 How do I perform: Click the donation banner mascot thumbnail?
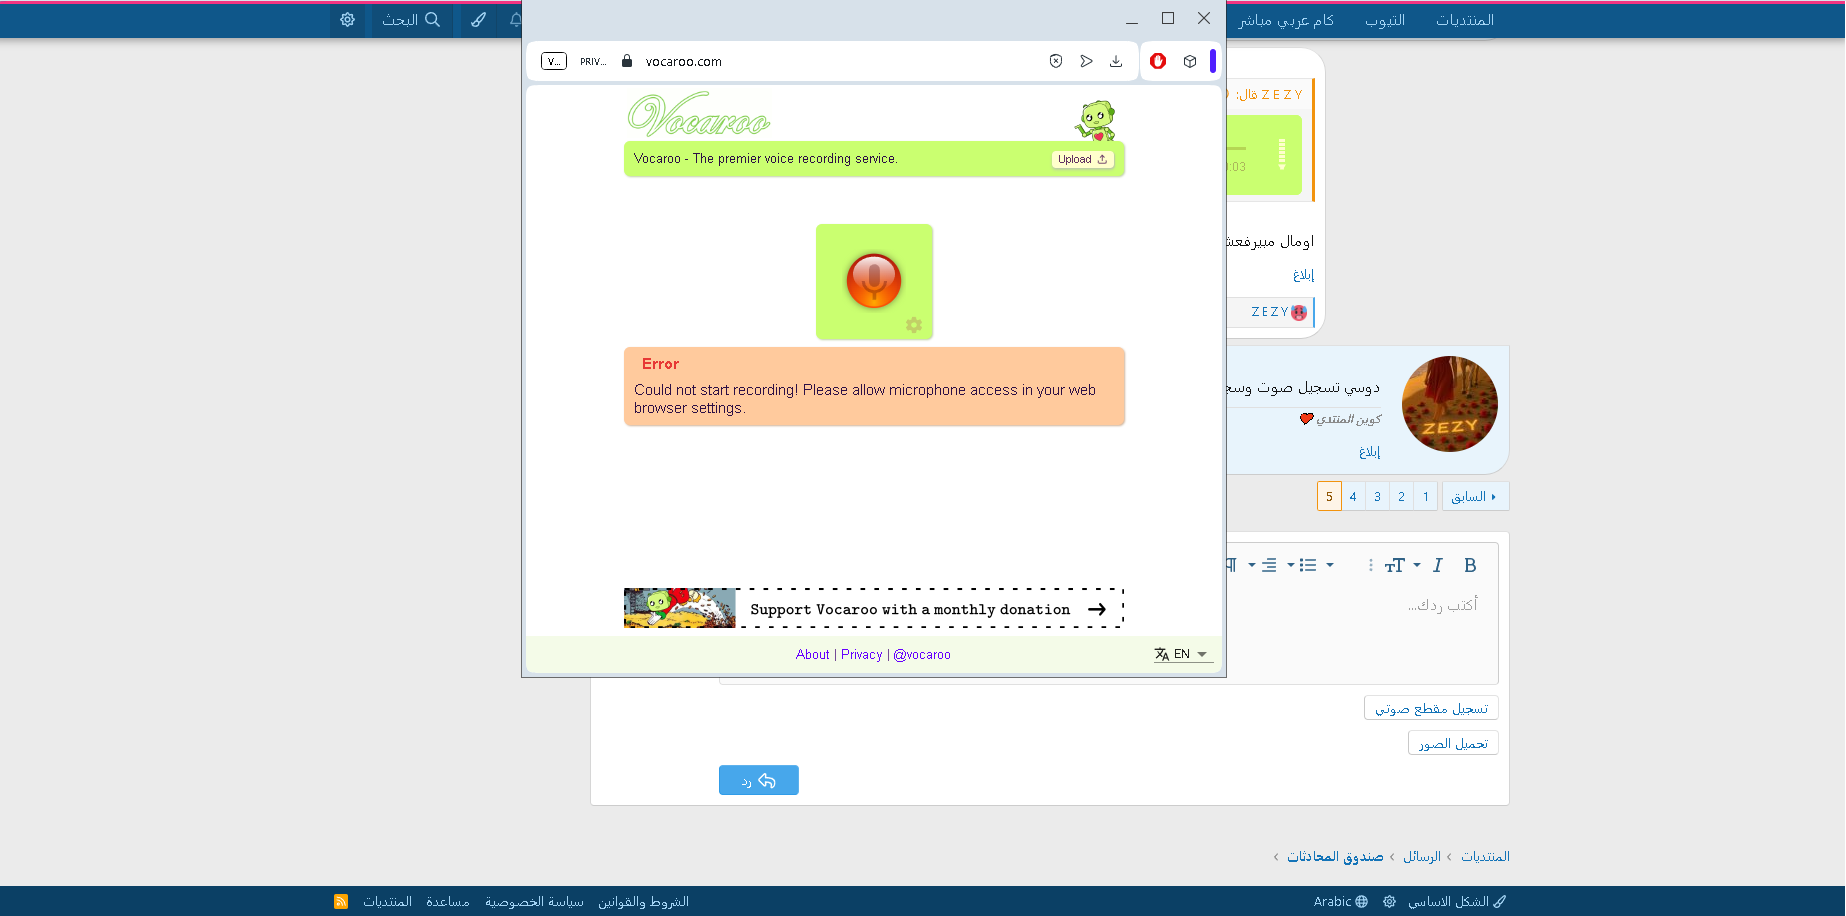pyautogui.click(x=680, y=608)
